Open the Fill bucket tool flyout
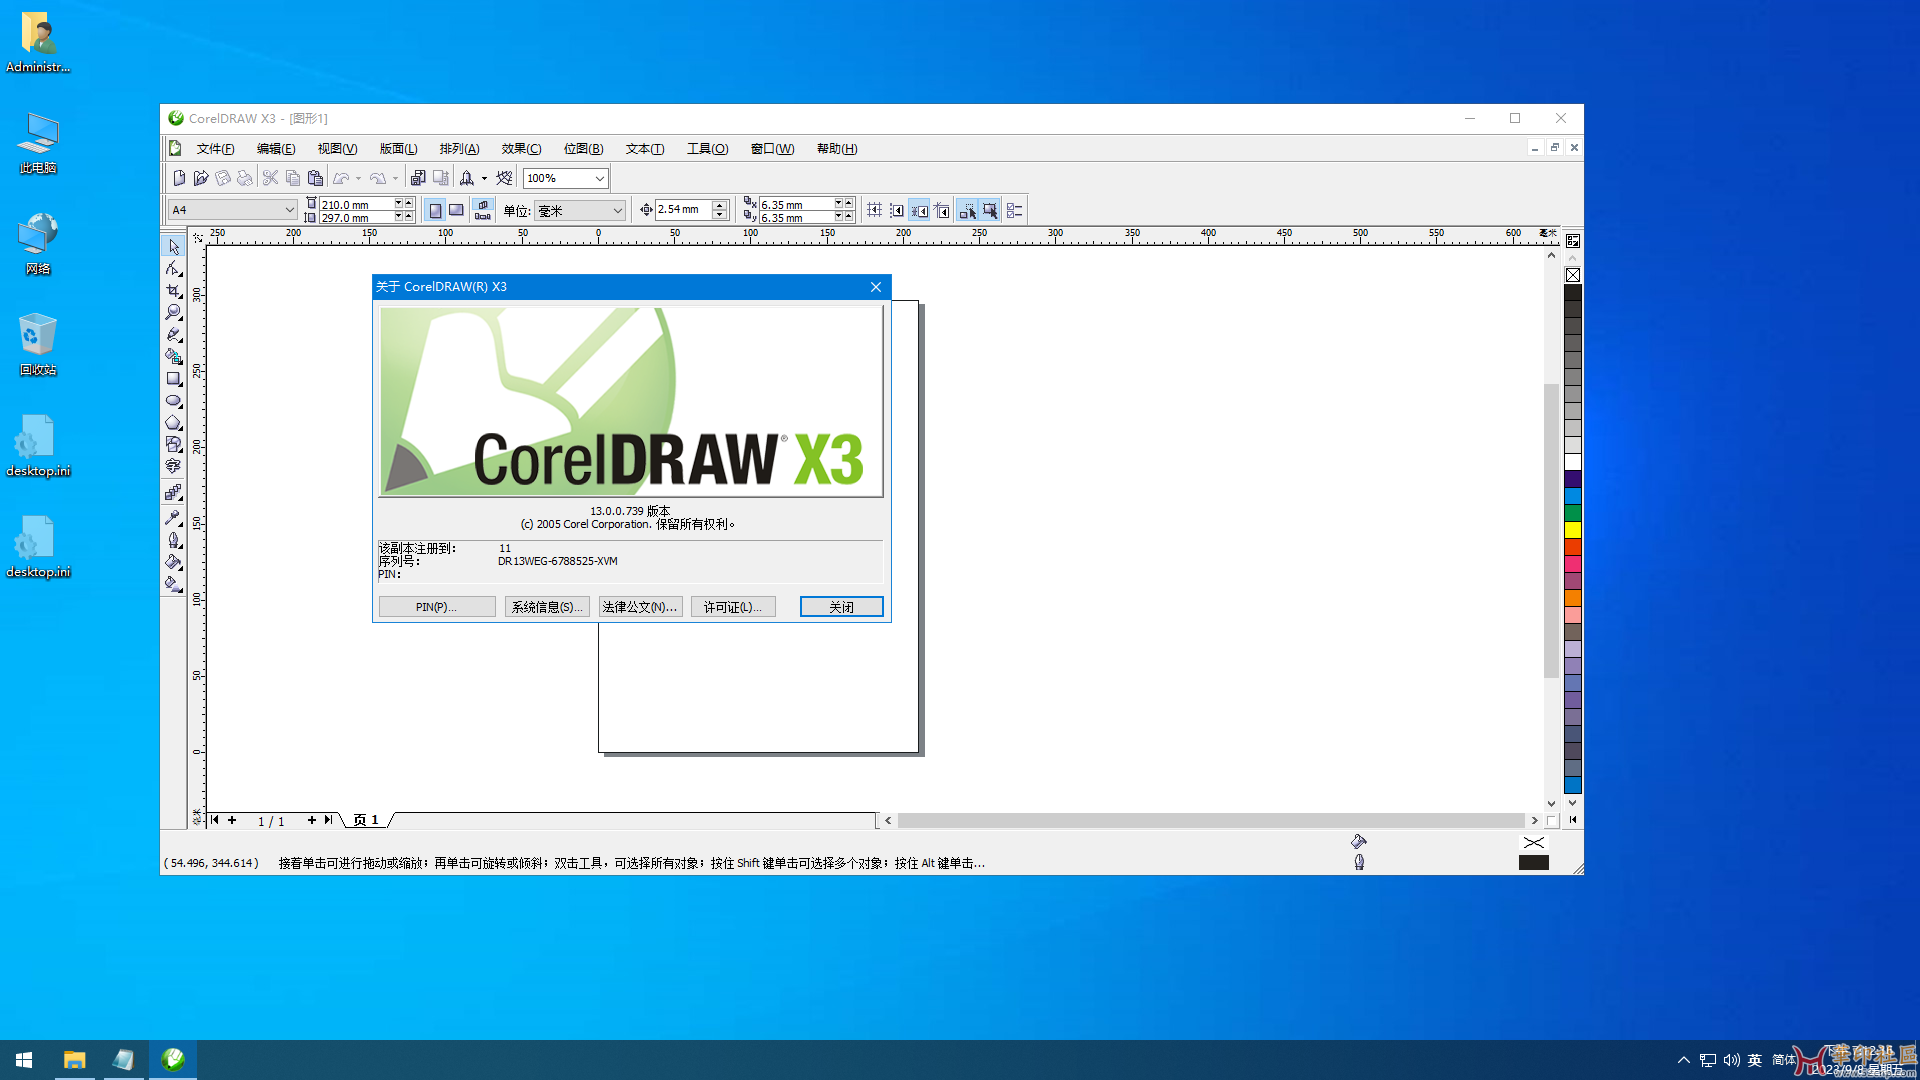 click(x=173, y=562)
